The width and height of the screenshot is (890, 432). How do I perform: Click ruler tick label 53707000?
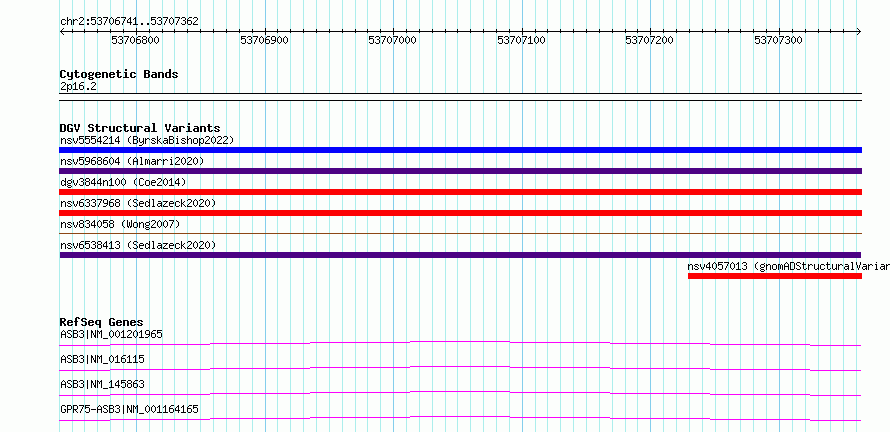(x=392, y=40)
